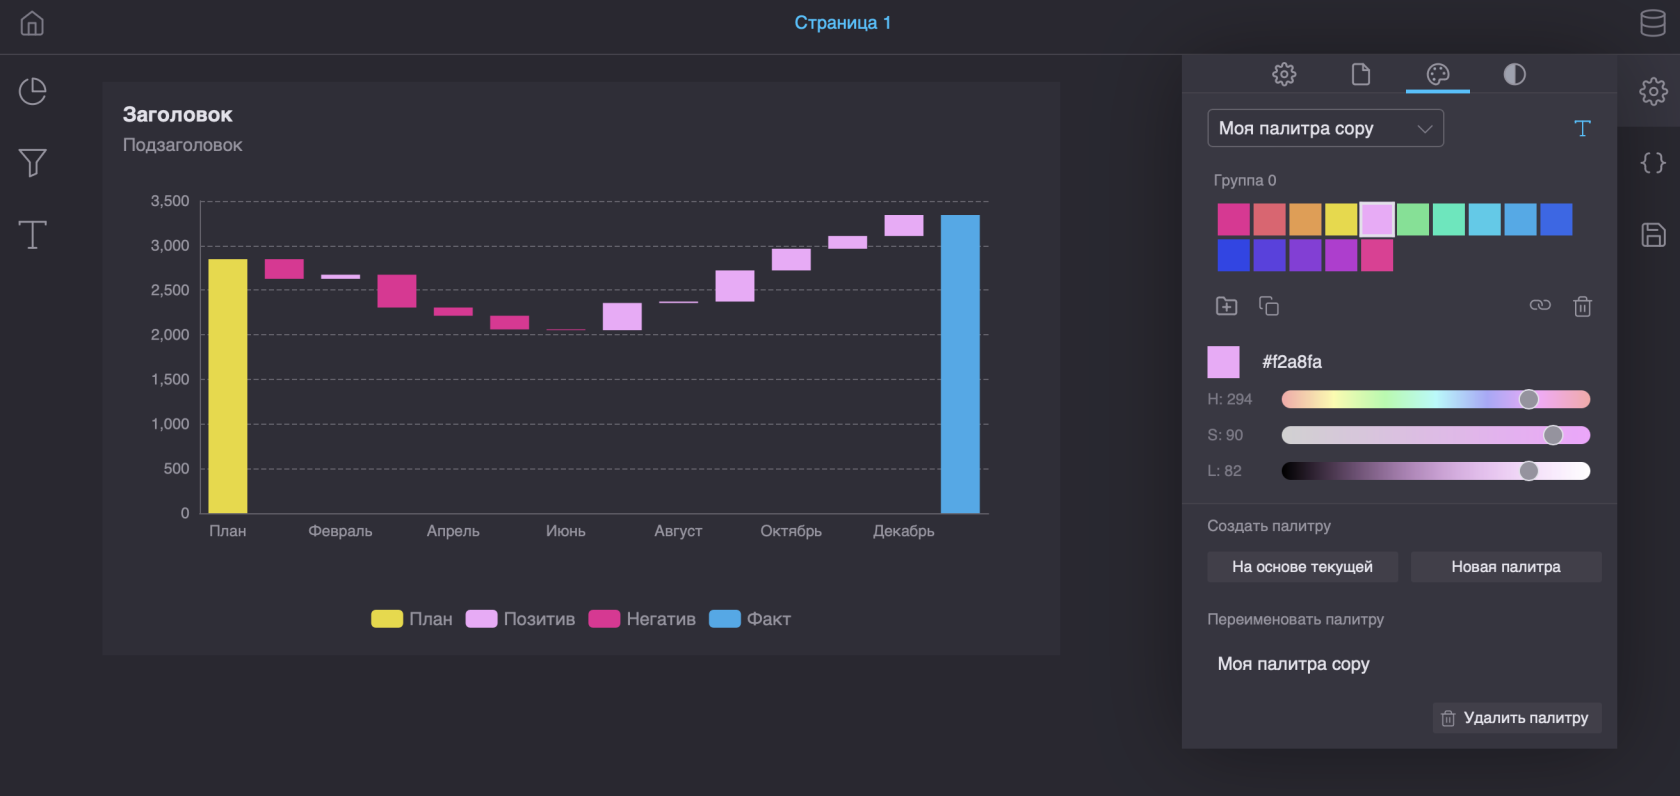Select the last magenta swatch in second row
The height and width of the screenshot is (796, 1680).
pos(1377,255)
